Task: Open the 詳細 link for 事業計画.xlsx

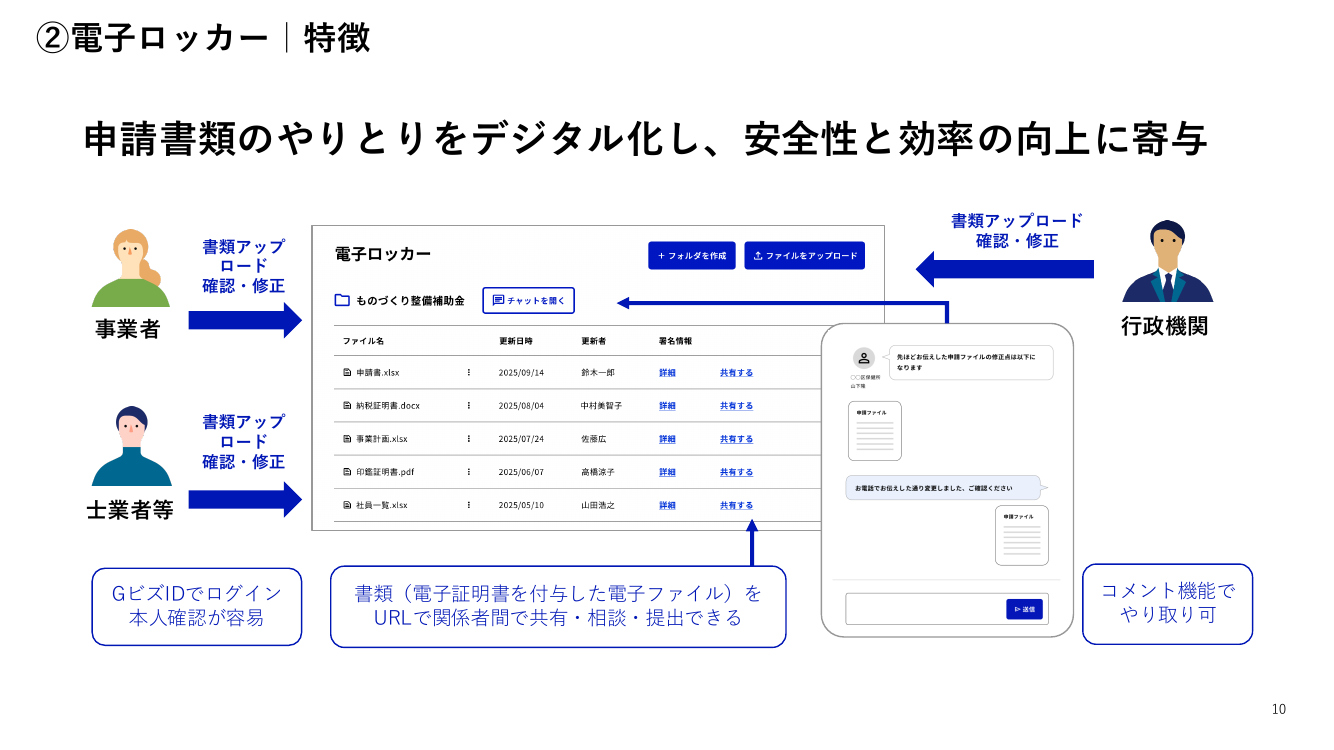Action: (x=667, y=439)
